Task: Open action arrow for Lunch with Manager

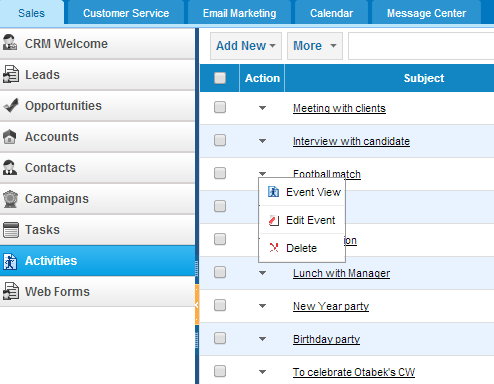Action: coord(262,273)
